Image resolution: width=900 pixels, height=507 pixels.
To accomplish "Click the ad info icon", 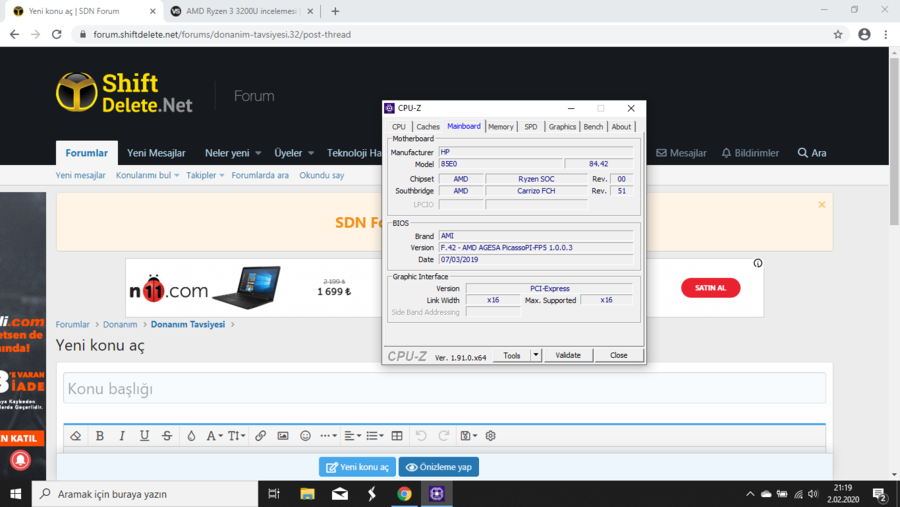I will tap(758, 263).
